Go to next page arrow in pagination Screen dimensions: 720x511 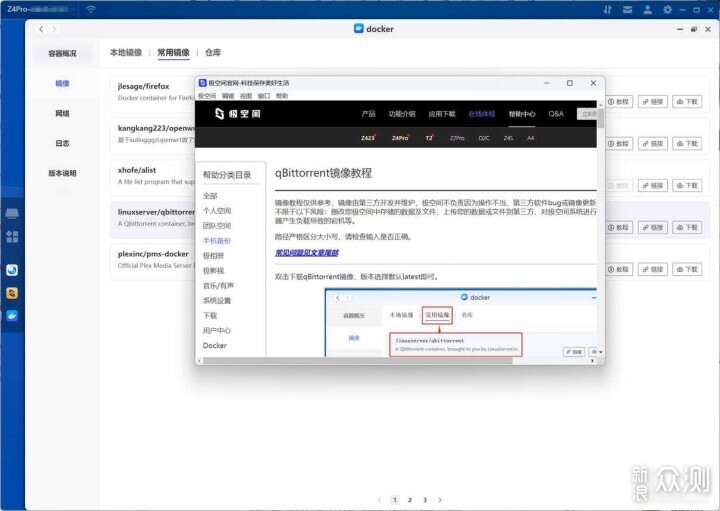click(440, 500)
